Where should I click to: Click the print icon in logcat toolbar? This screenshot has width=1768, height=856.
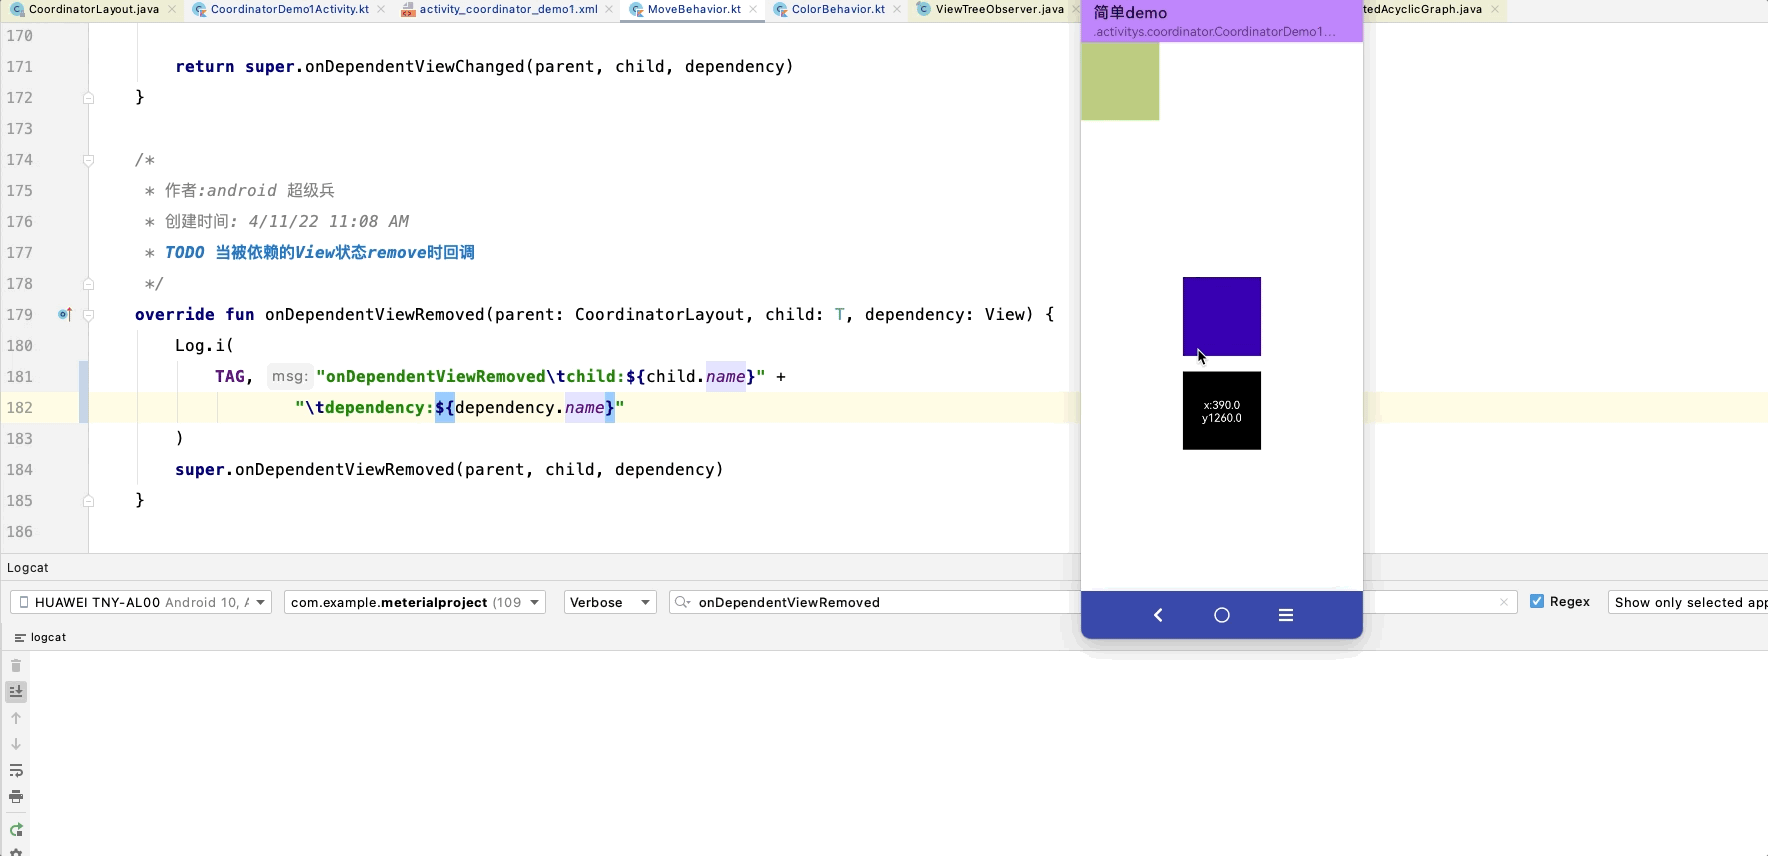(x=16, y=797)
